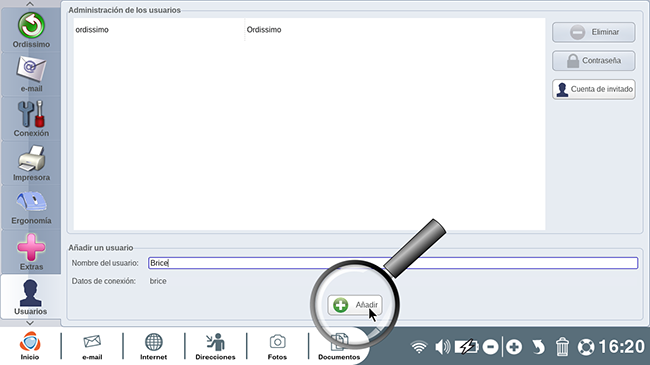Open Internet from the bottom bar
Image resolution: width=650 pixels, height=365 pixels.
coord(153,346)
